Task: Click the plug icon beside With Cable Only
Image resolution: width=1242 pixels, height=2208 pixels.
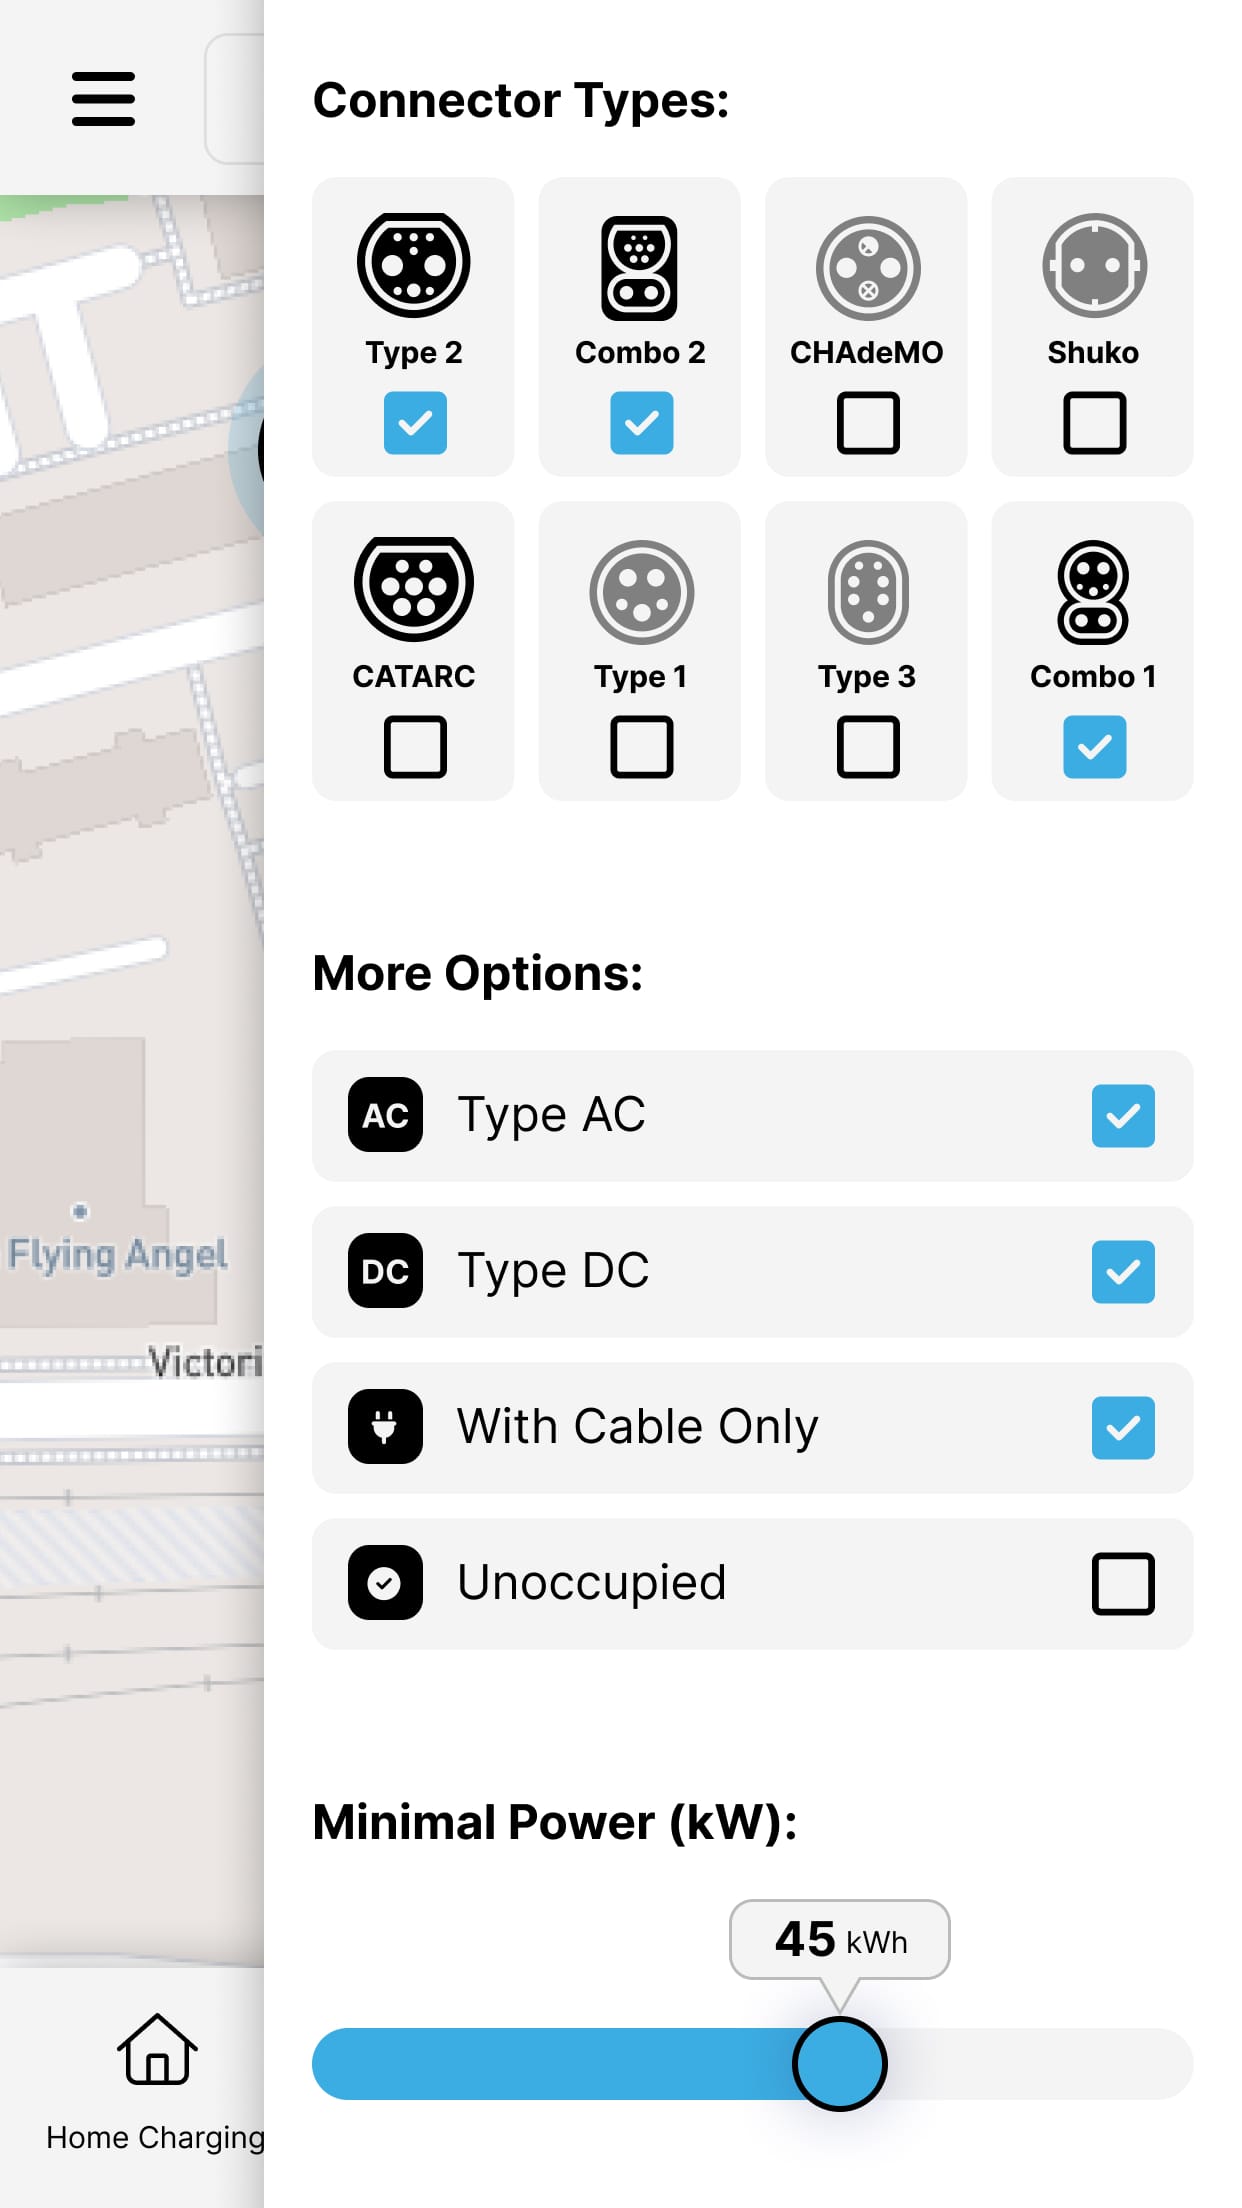Action: 386,1427
